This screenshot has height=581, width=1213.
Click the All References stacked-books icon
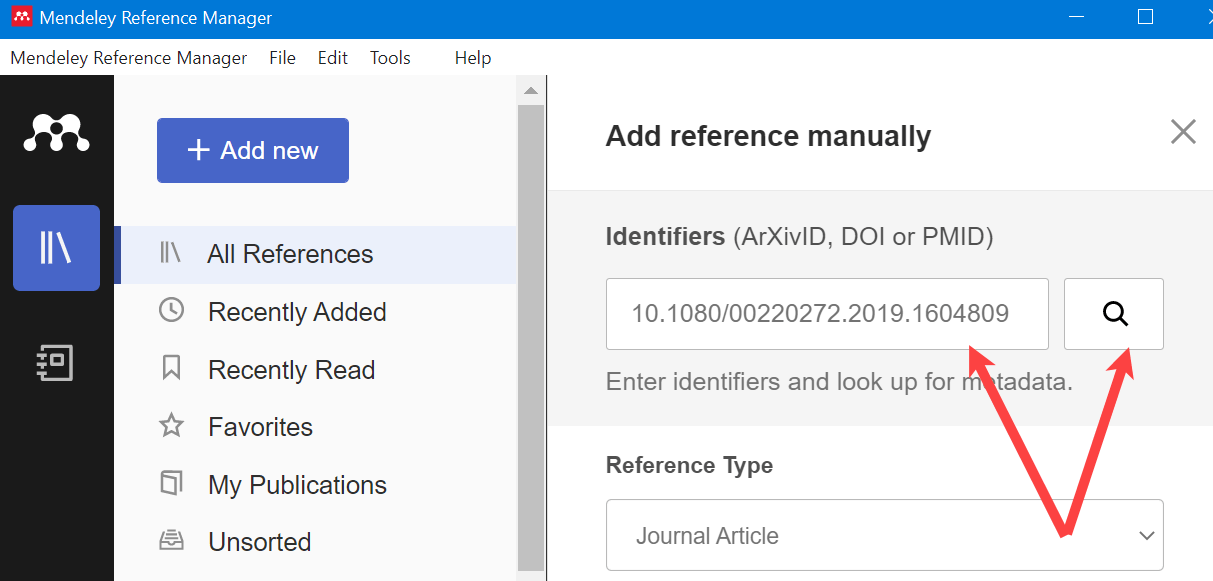(x=171, y=253)
